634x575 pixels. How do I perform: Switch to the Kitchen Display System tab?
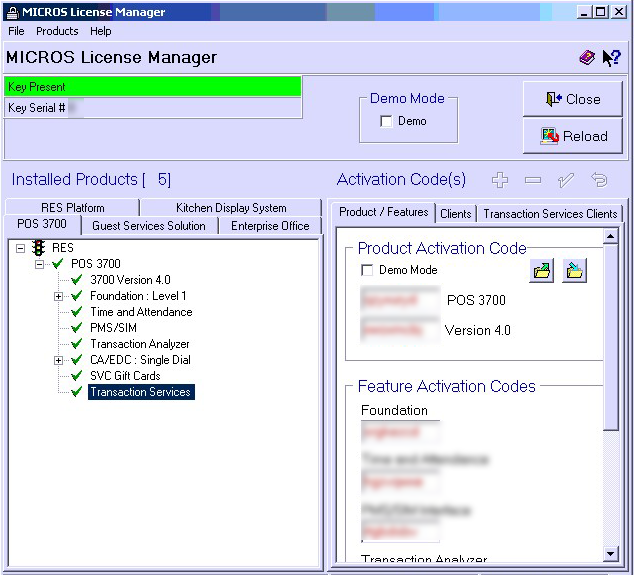[231, 207]
